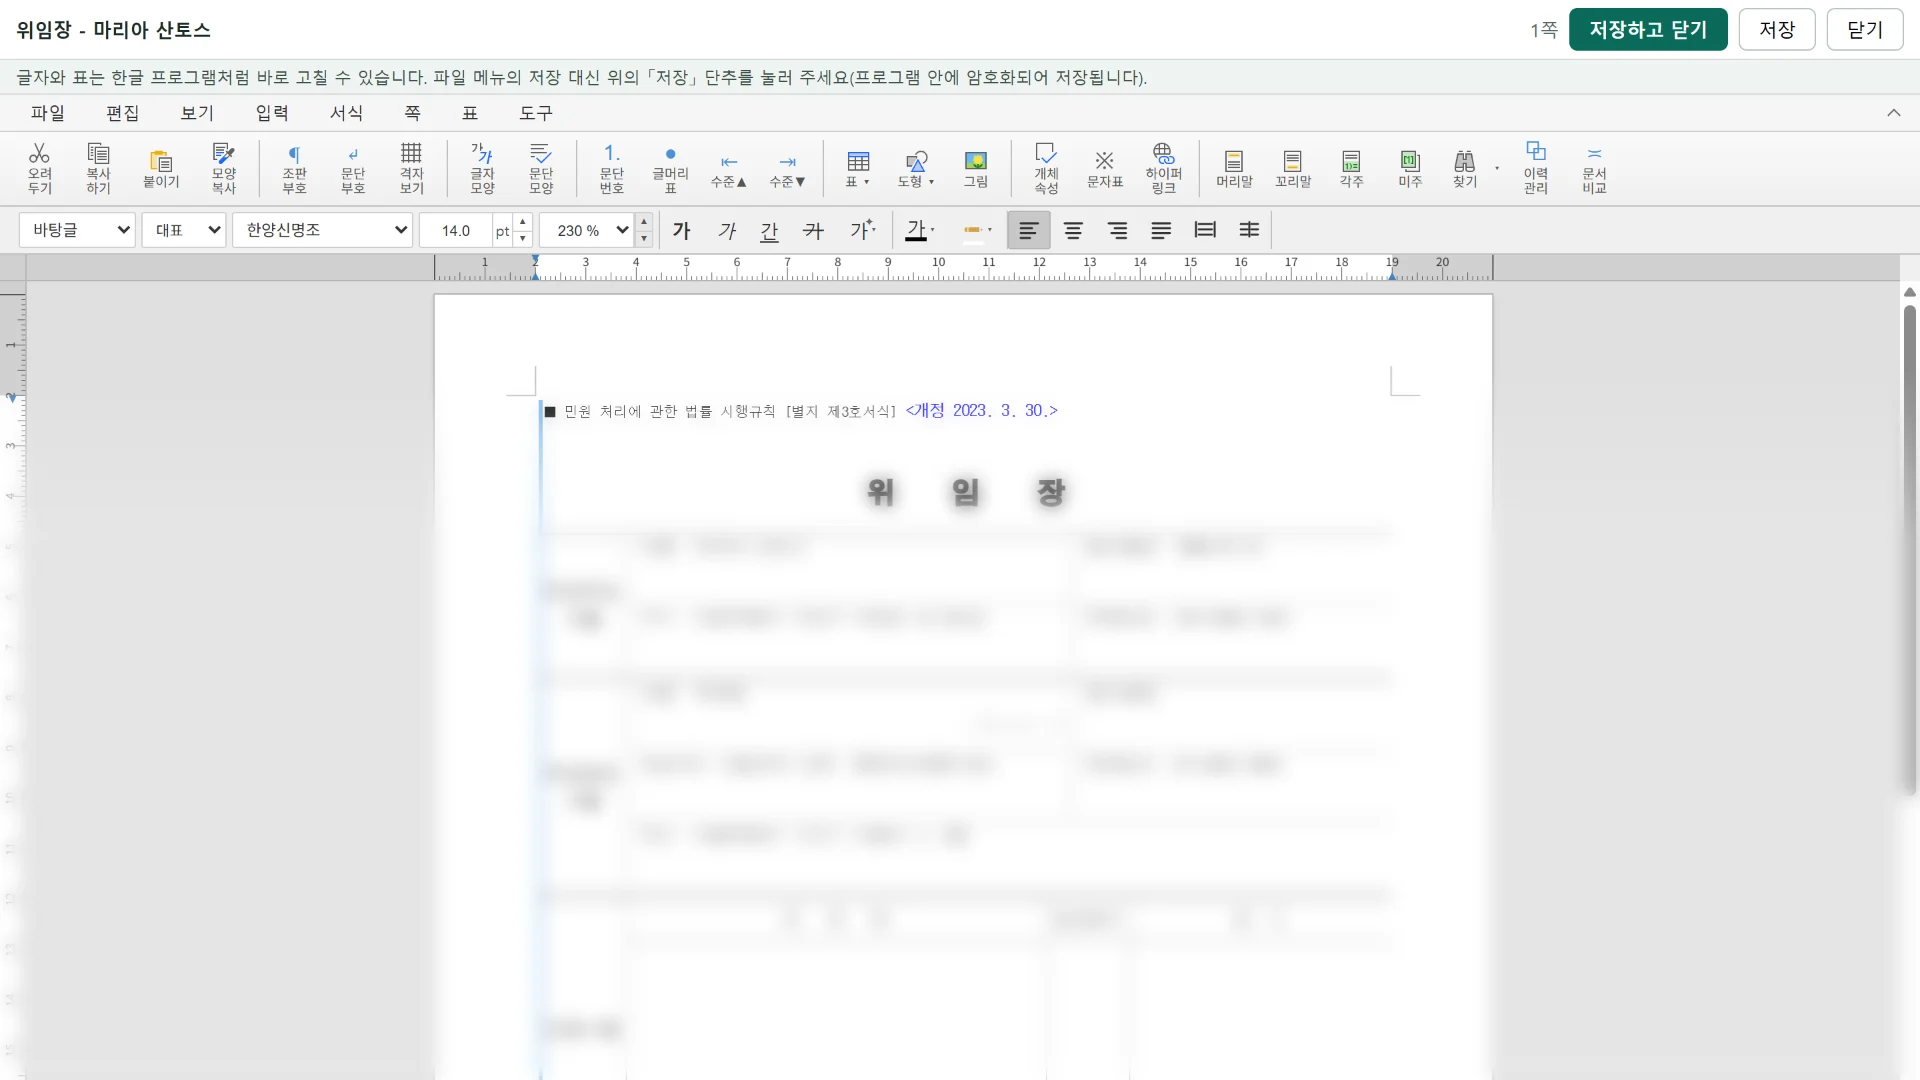Open the 대표 language dropdown

pos(184,230)
